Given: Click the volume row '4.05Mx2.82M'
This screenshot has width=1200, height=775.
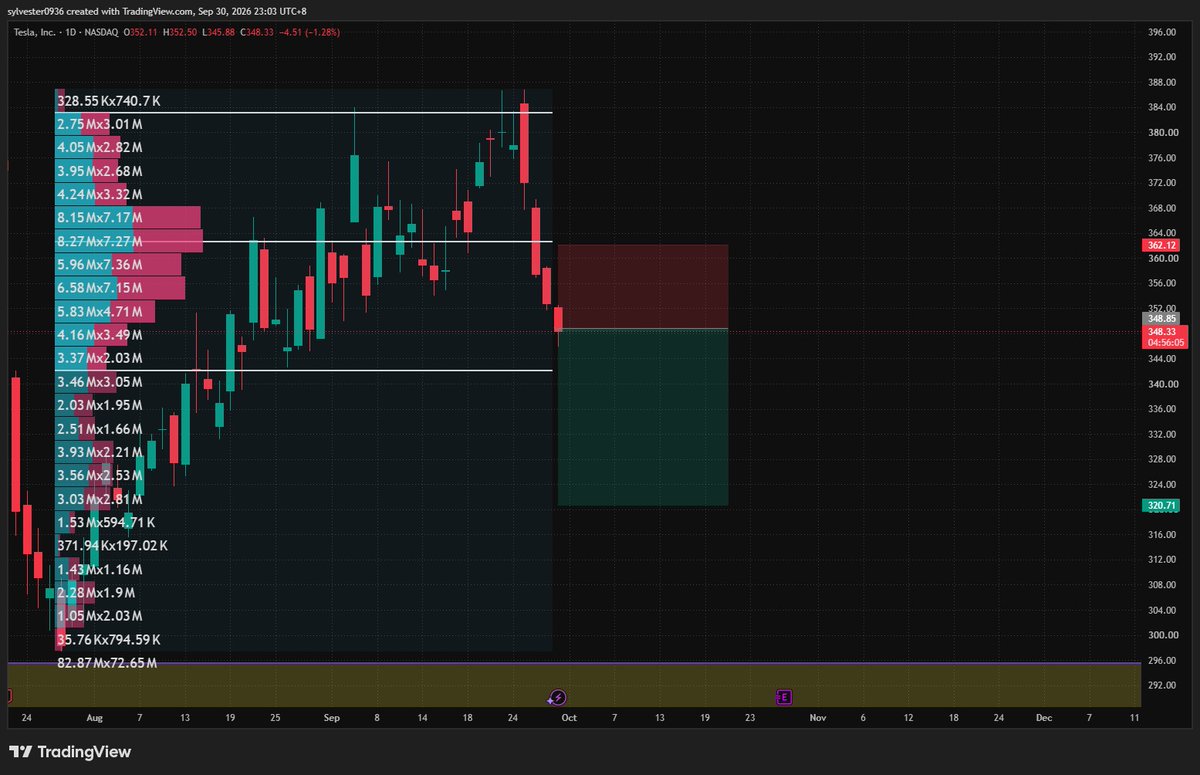Looking at the screenshot, I should [x=100, y=147].
